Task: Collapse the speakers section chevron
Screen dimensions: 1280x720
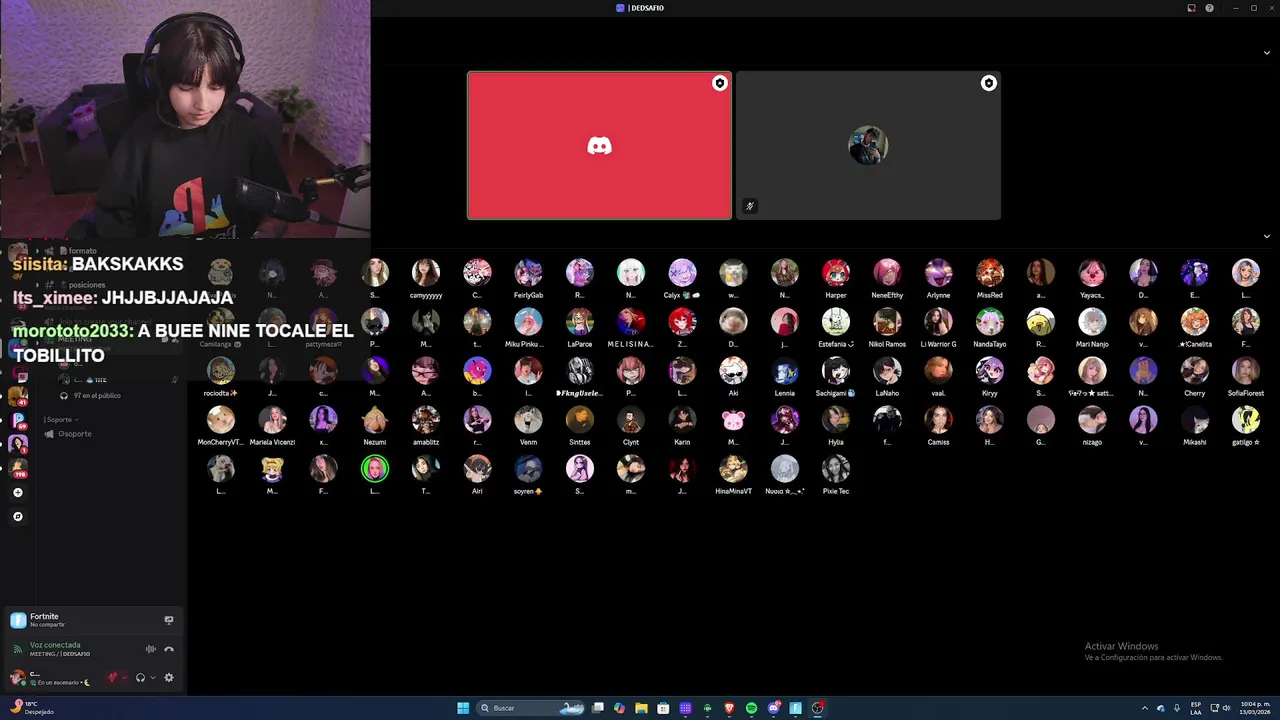Action: pos(1267,53)
